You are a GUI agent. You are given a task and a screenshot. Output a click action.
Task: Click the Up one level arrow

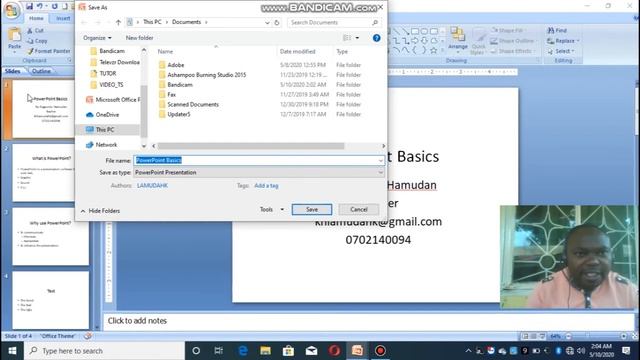click(x=118, y=22)
